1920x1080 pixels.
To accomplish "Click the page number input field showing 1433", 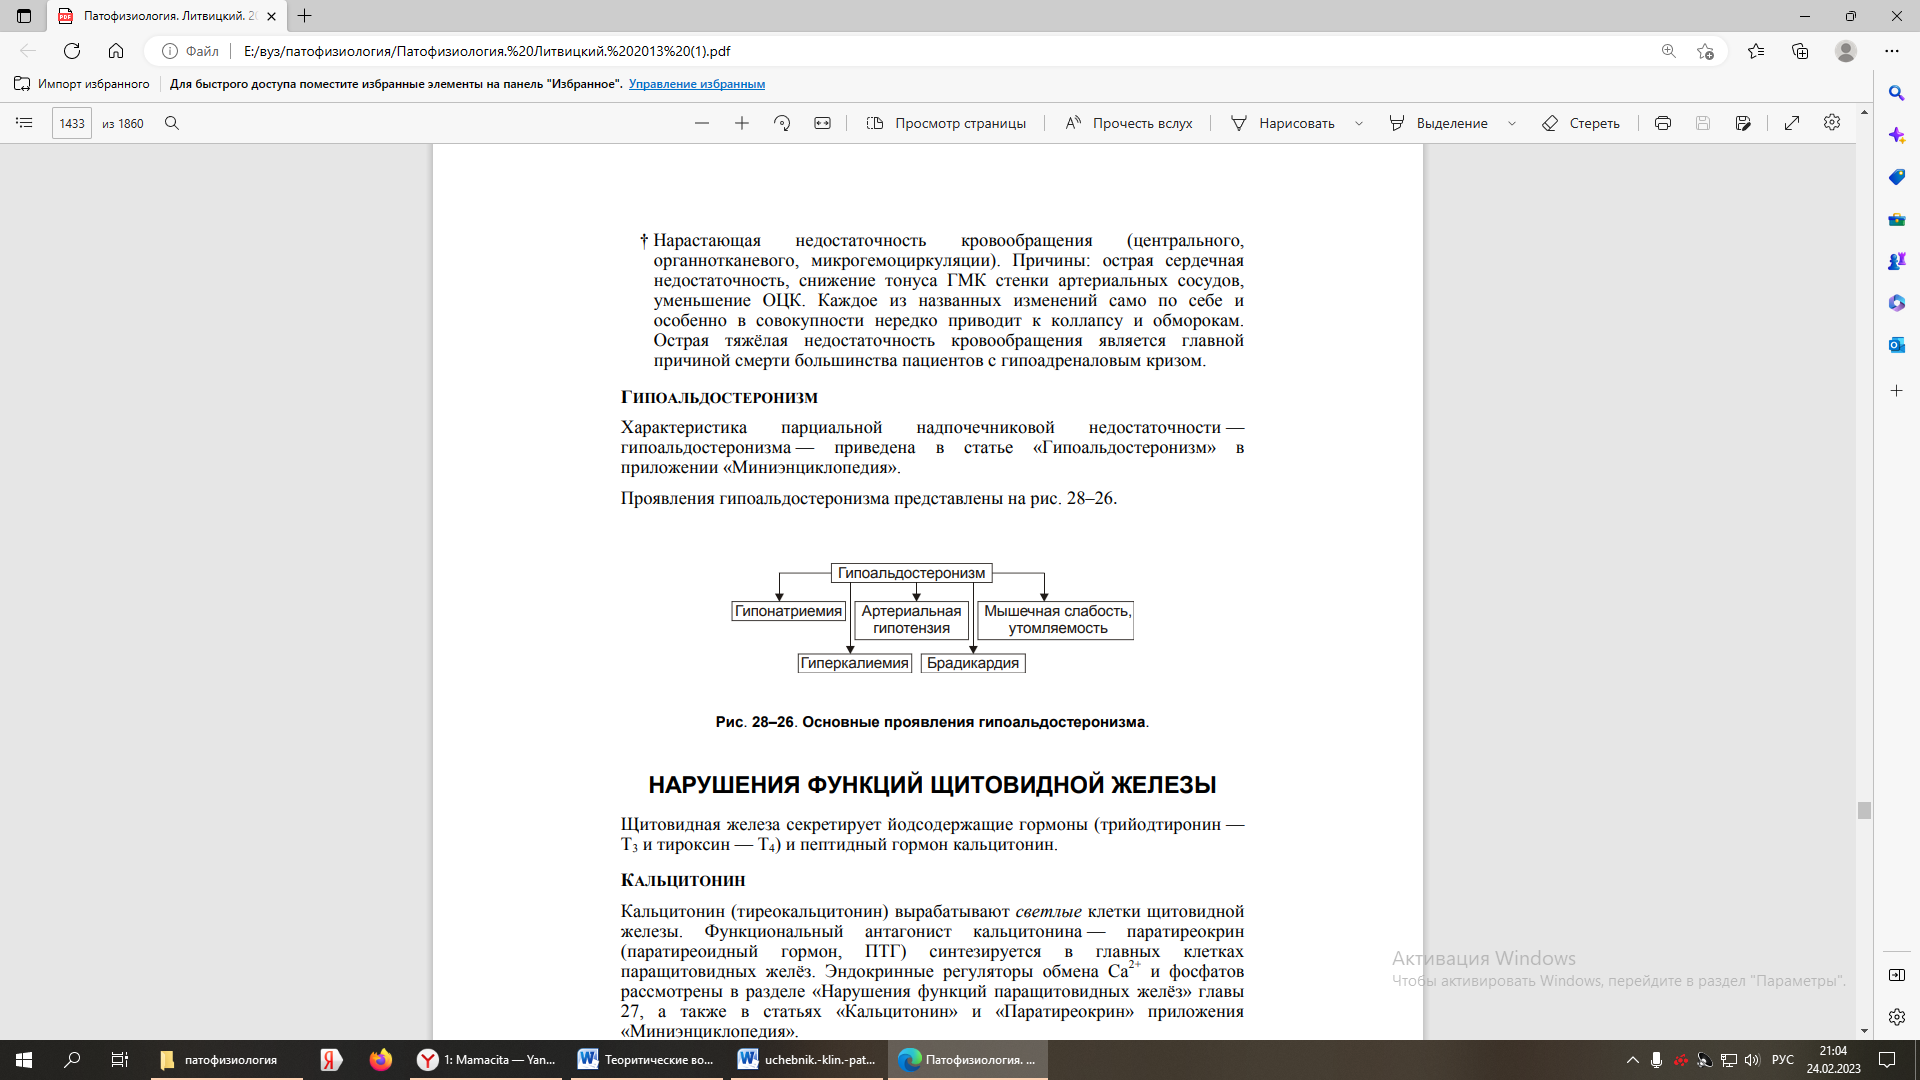I will point(72,123).
